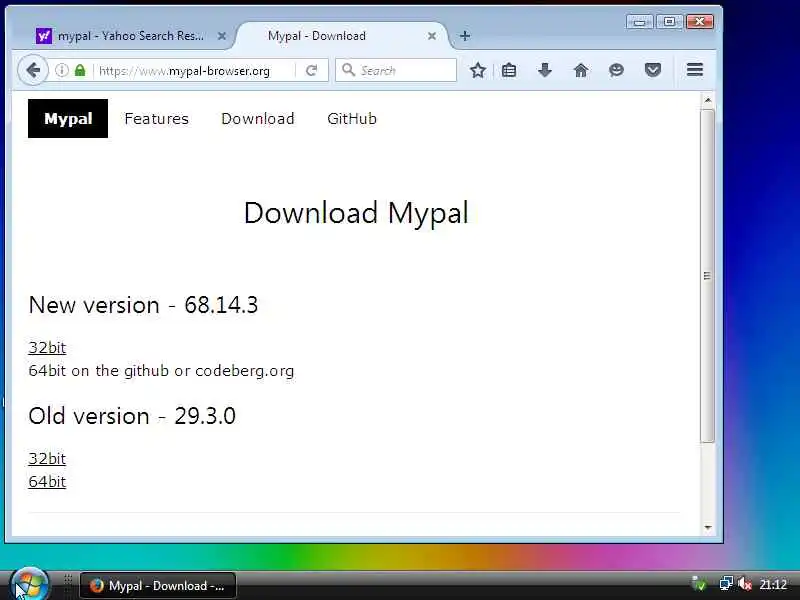Image resolution: width=800 pixels, height=600 pixels.
Task: Switch to mypal Yahoo Search Results tab
Action: (x=131, y=36)
